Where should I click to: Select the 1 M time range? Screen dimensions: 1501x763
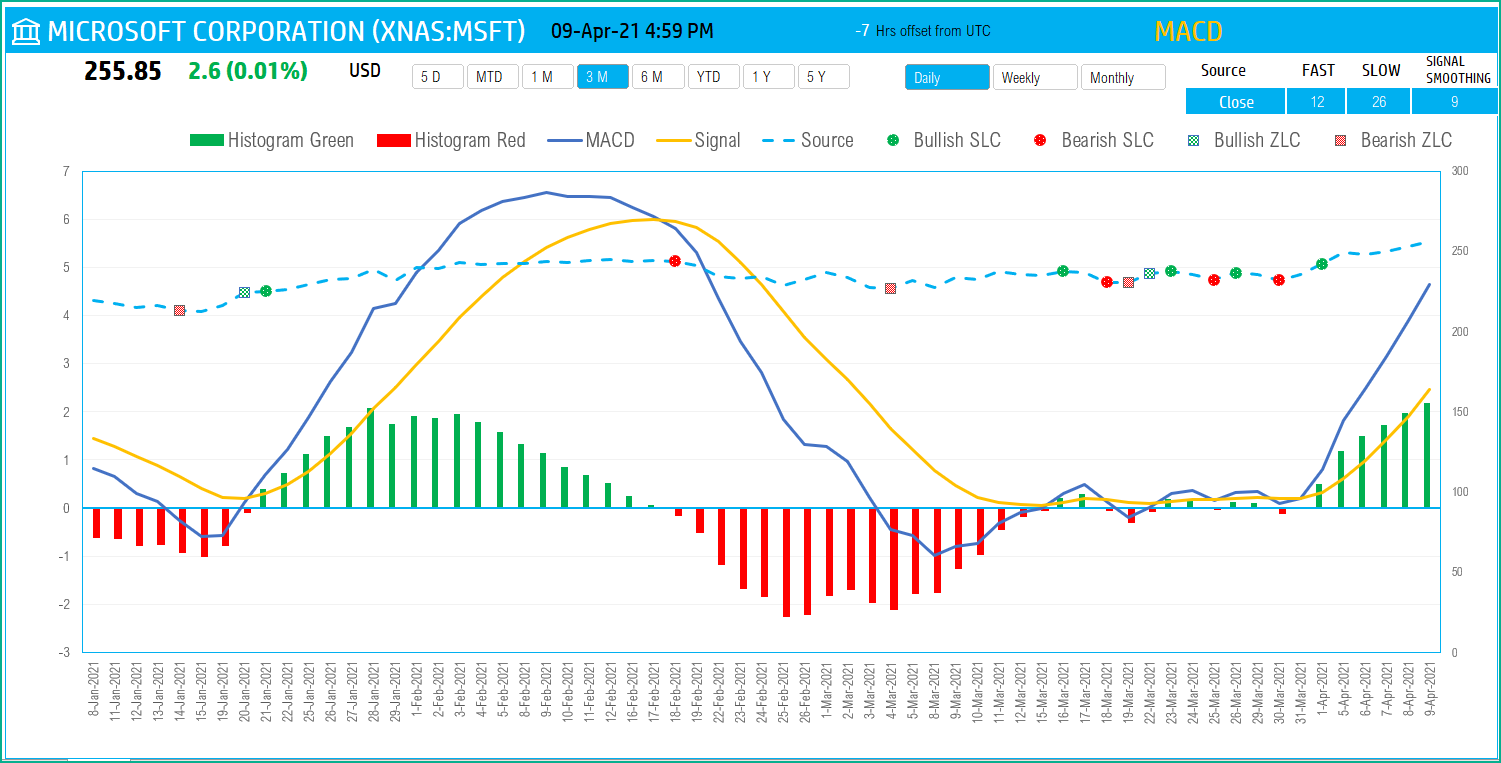pos(548,77)
